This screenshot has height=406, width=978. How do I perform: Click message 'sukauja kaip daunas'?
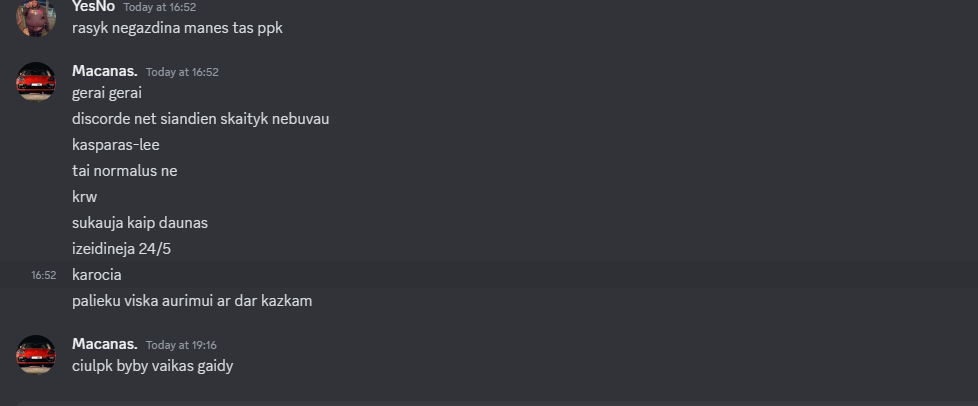(140, 223)
